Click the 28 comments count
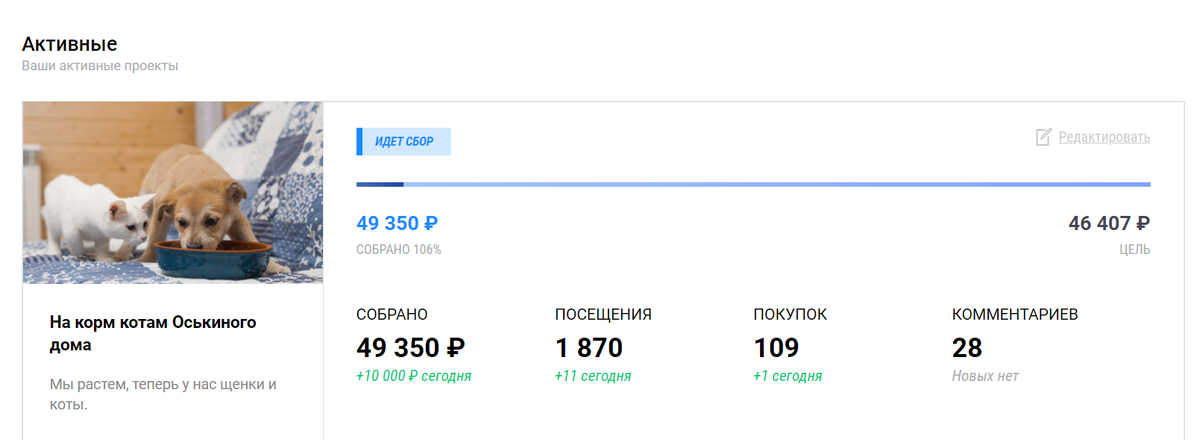This screenshot has width=1200, height=440. 967,348
